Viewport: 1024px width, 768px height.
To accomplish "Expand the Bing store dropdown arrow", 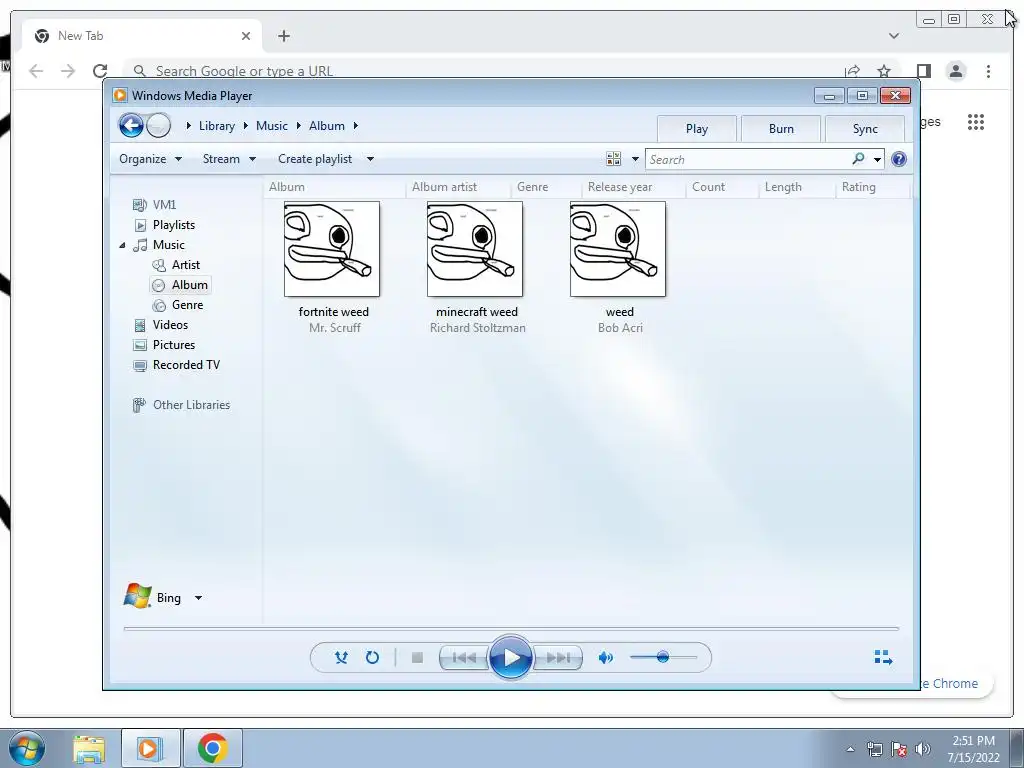I will pos(199,598).
